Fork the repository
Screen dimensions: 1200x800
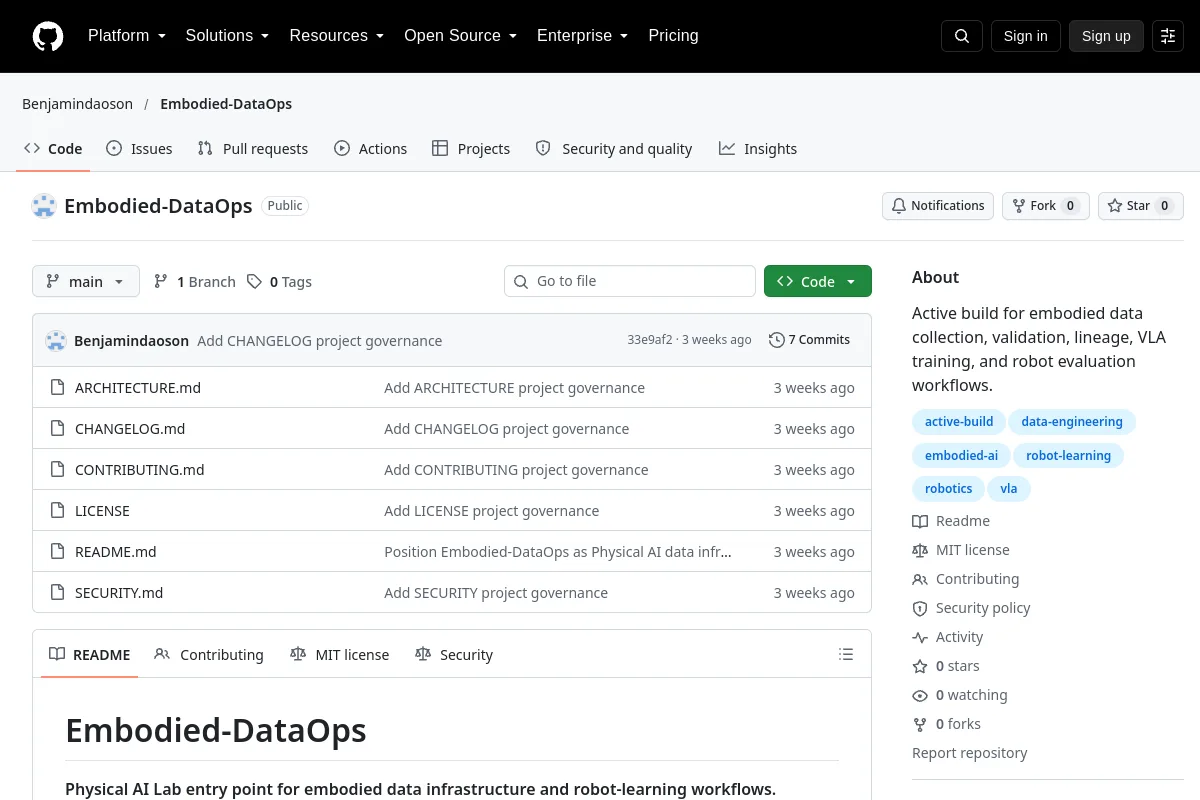(1046, 206)
